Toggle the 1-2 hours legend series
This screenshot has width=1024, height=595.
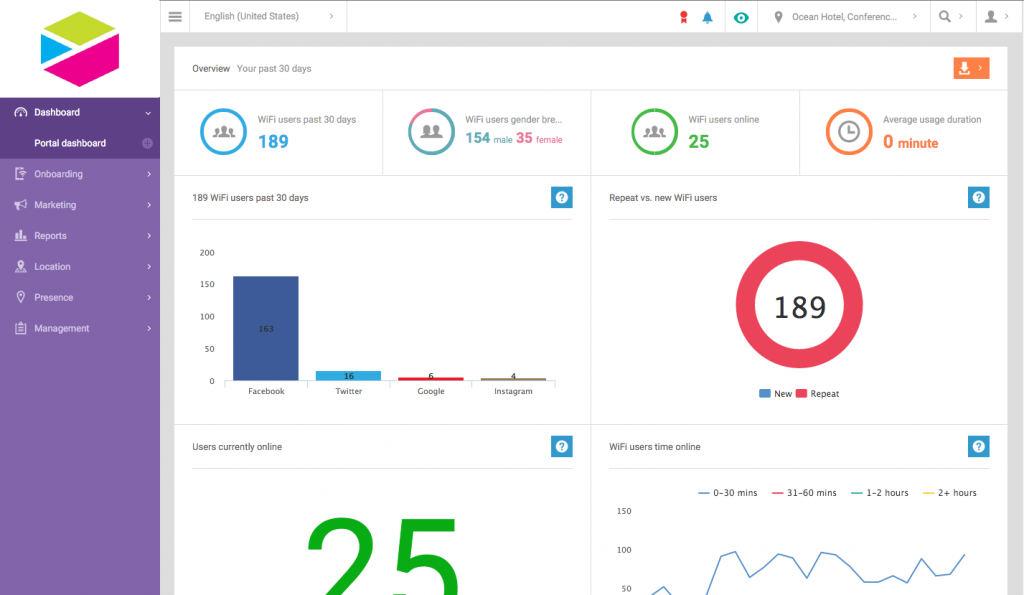tap(880, 493)
